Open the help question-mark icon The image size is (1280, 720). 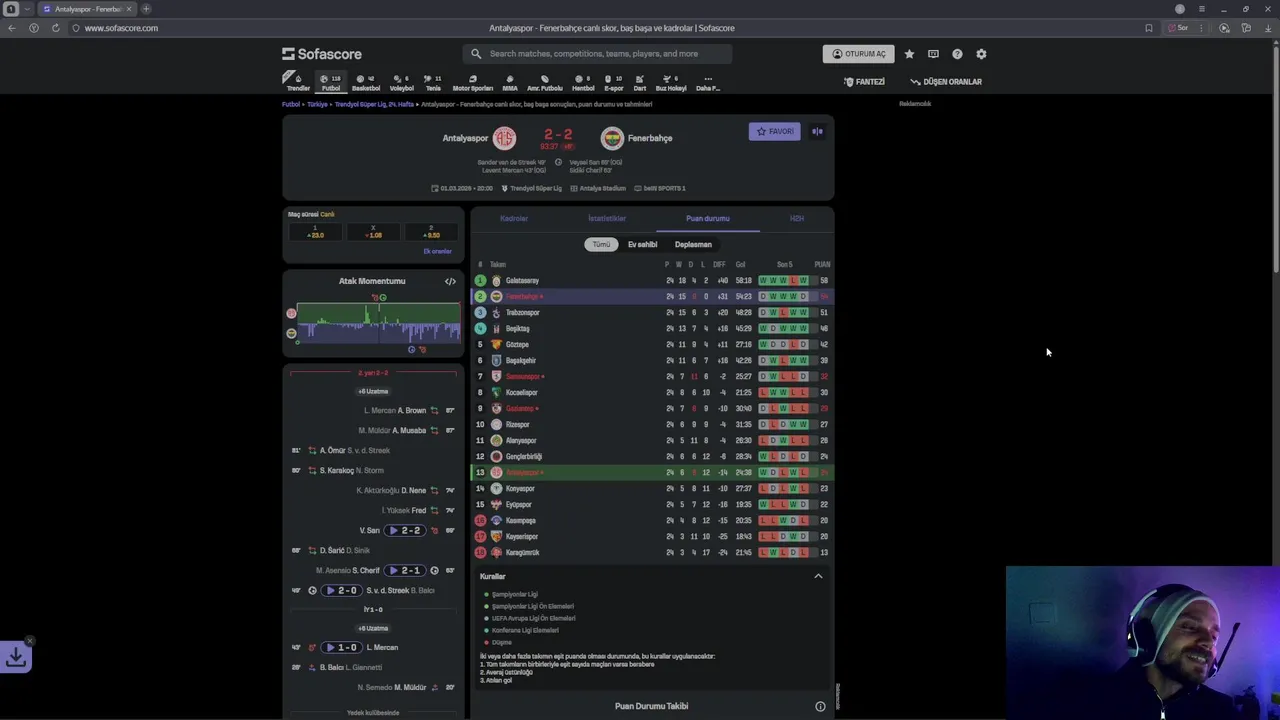coord(957,54)
